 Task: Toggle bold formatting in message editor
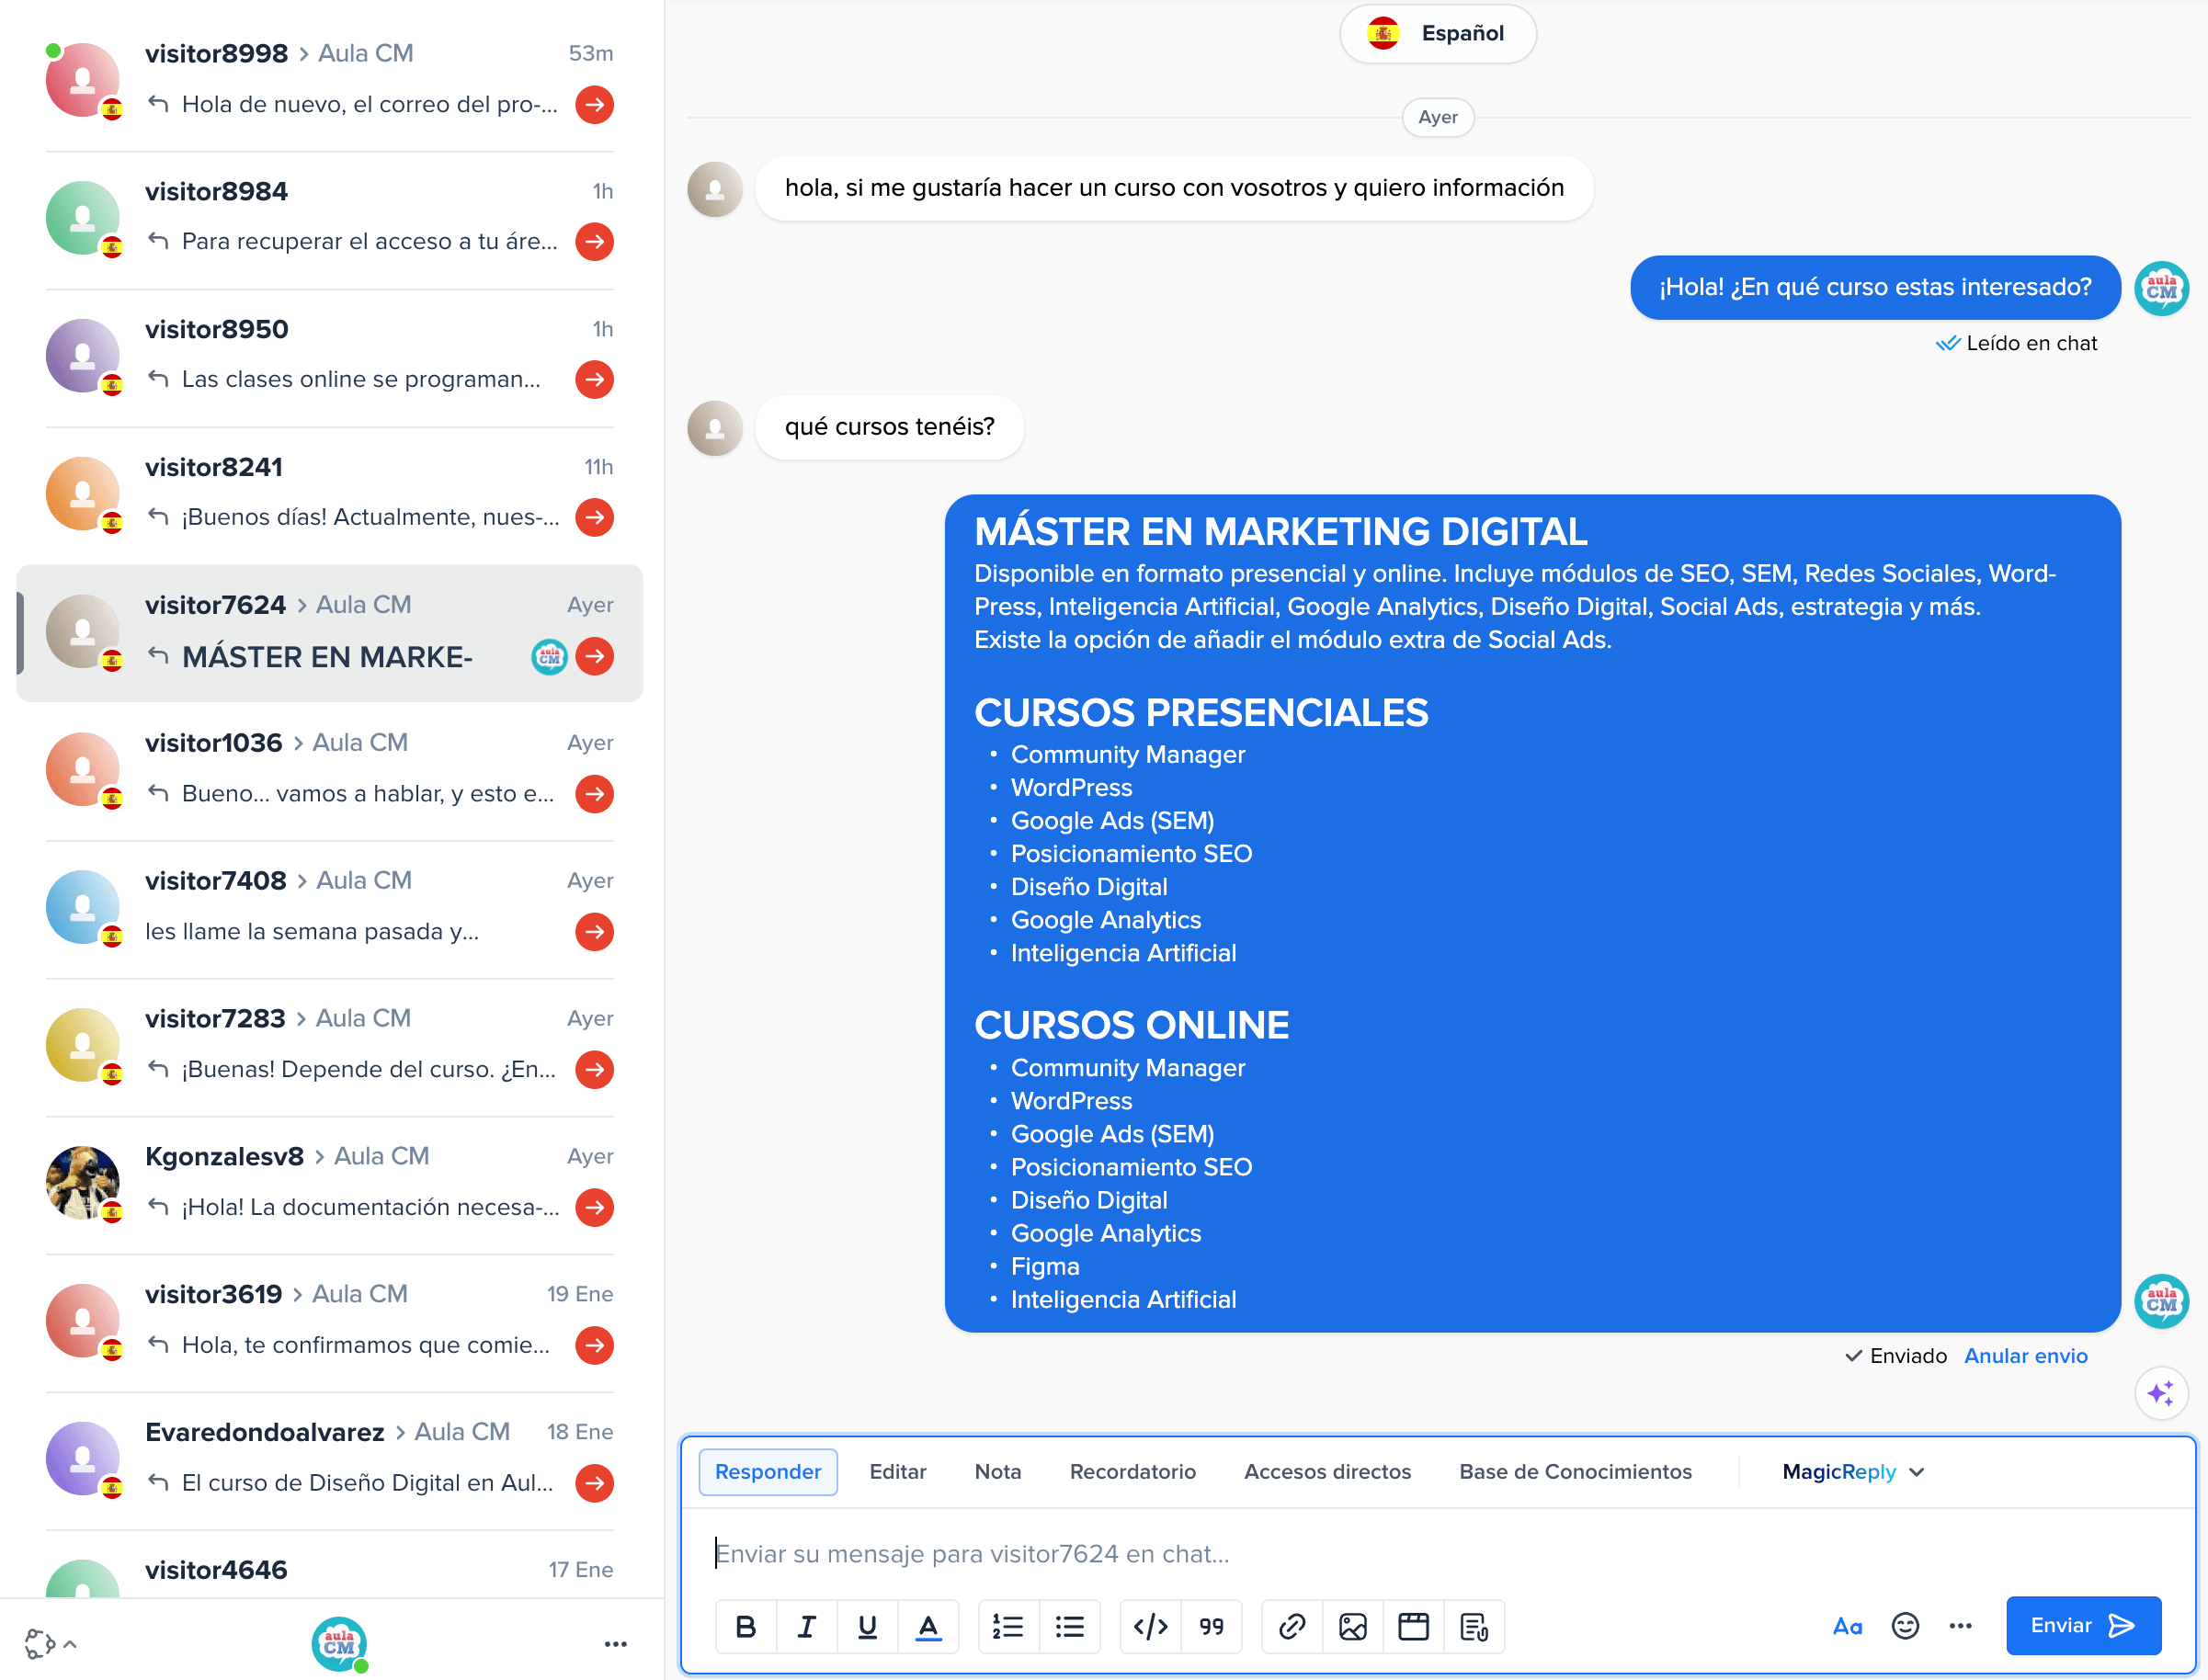pyautogui.click(x=745, y=1627)
